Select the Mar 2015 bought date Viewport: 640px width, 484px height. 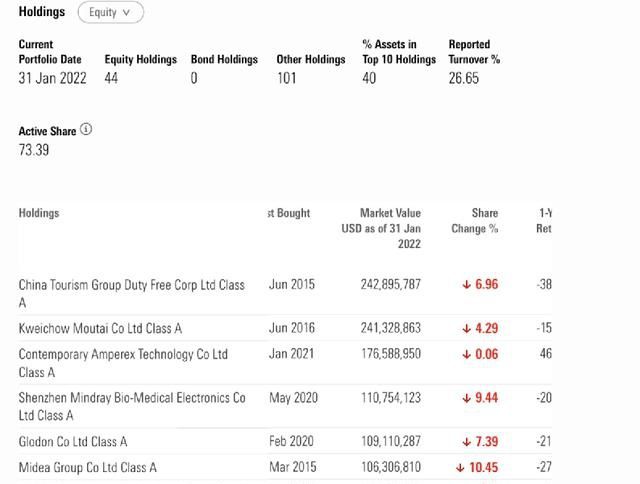coord(293,467)
